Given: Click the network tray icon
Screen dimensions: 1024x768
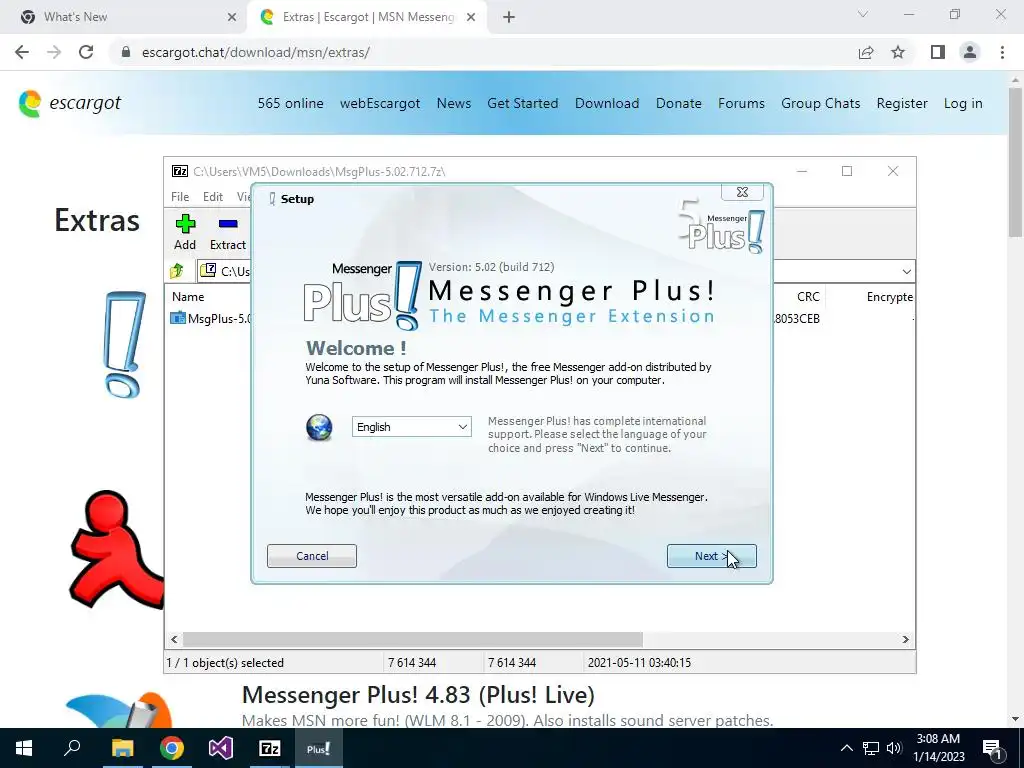Looking at the screenshot, I should (x=871, y=748).
